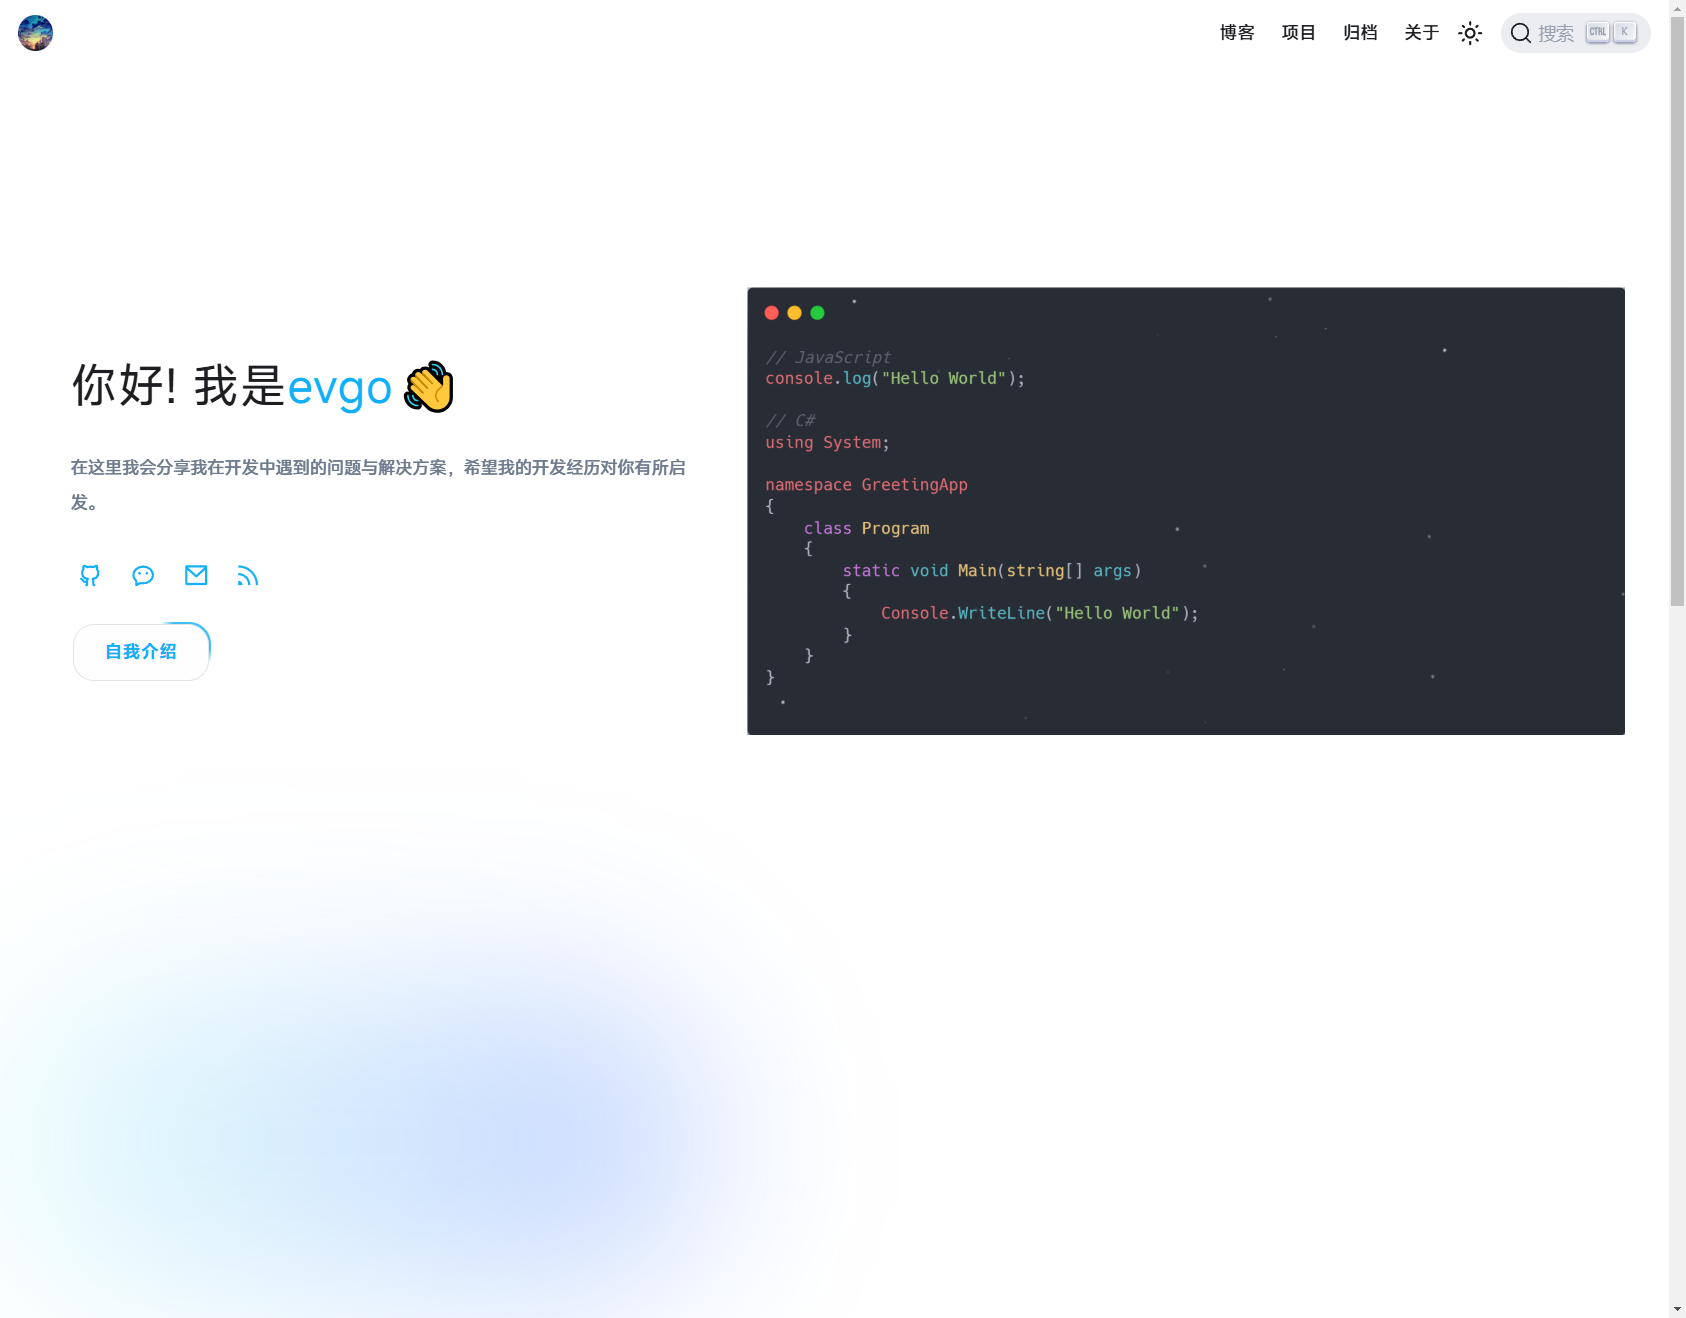Click the 自我介绍 button
Image resolution: width=1686 pixels, height=1318 pixels.
click(x=141, y=650)
